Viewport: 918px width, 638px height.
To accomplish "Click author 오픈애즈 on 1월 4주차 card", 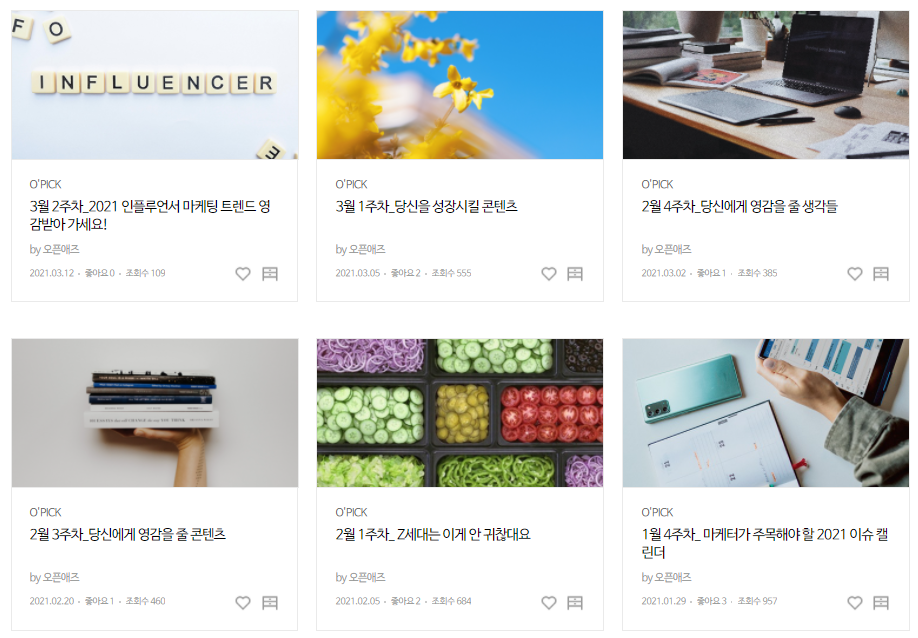I will click(673, 577).
